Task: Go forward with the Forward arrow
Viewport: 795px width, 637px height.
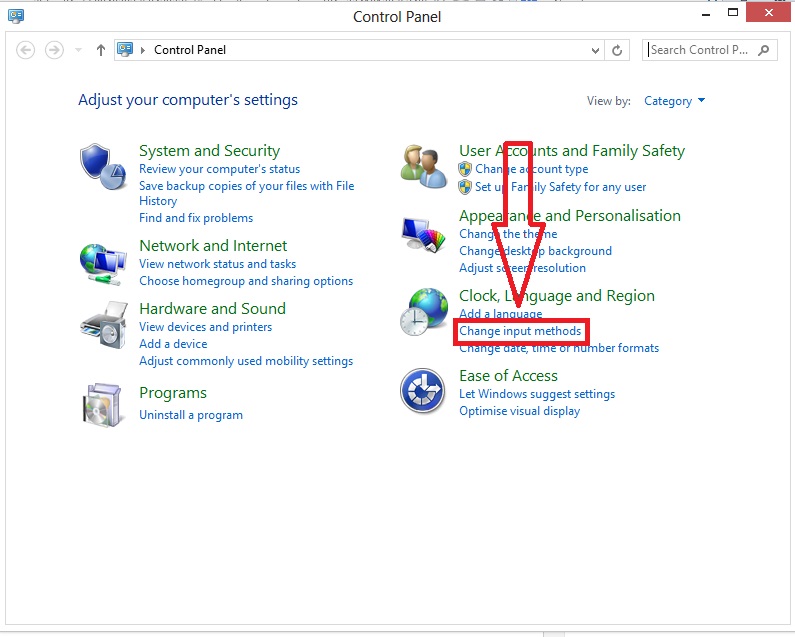Action: coord(54,50)
